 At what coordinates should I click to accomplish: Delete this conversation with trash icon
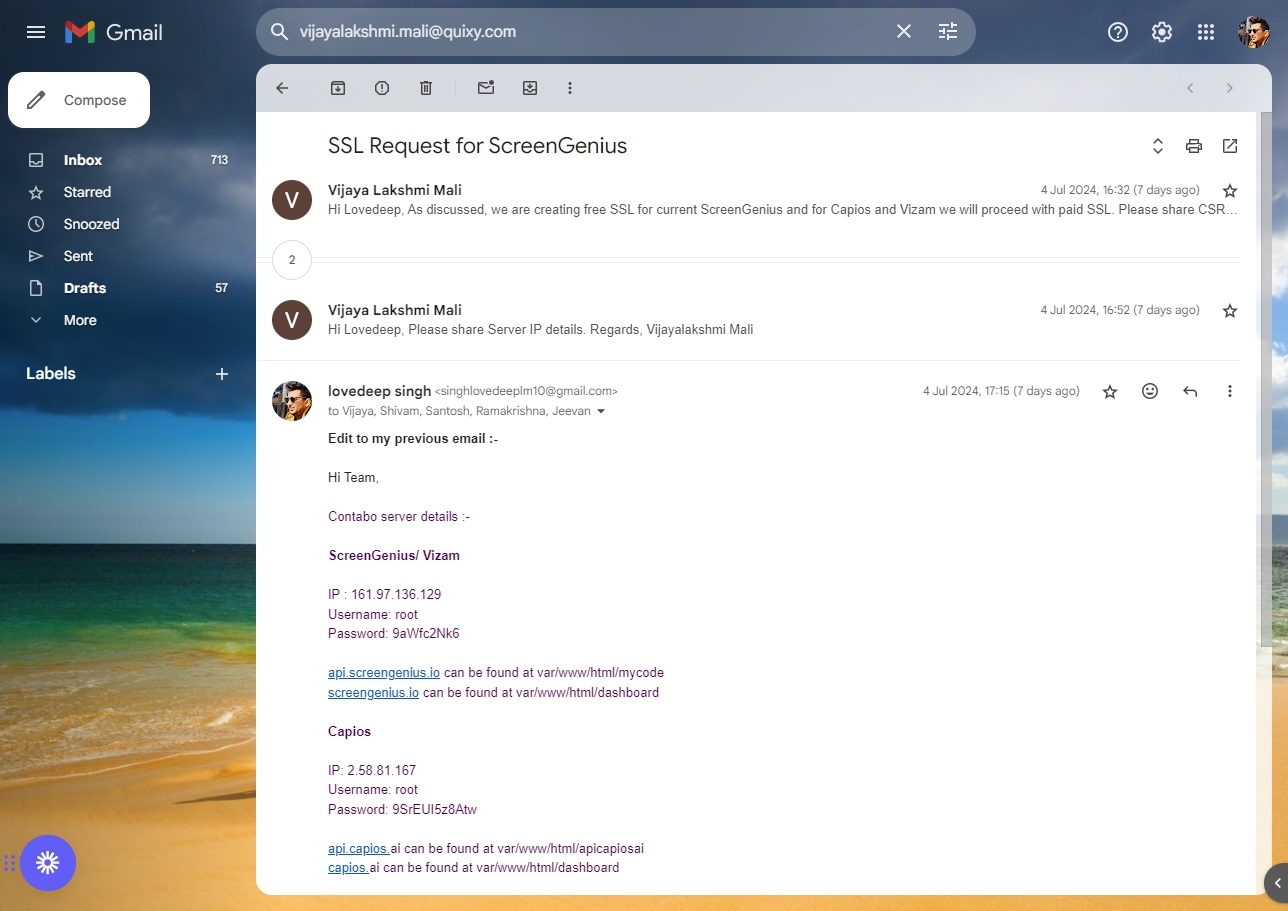(x=426, y=88)
